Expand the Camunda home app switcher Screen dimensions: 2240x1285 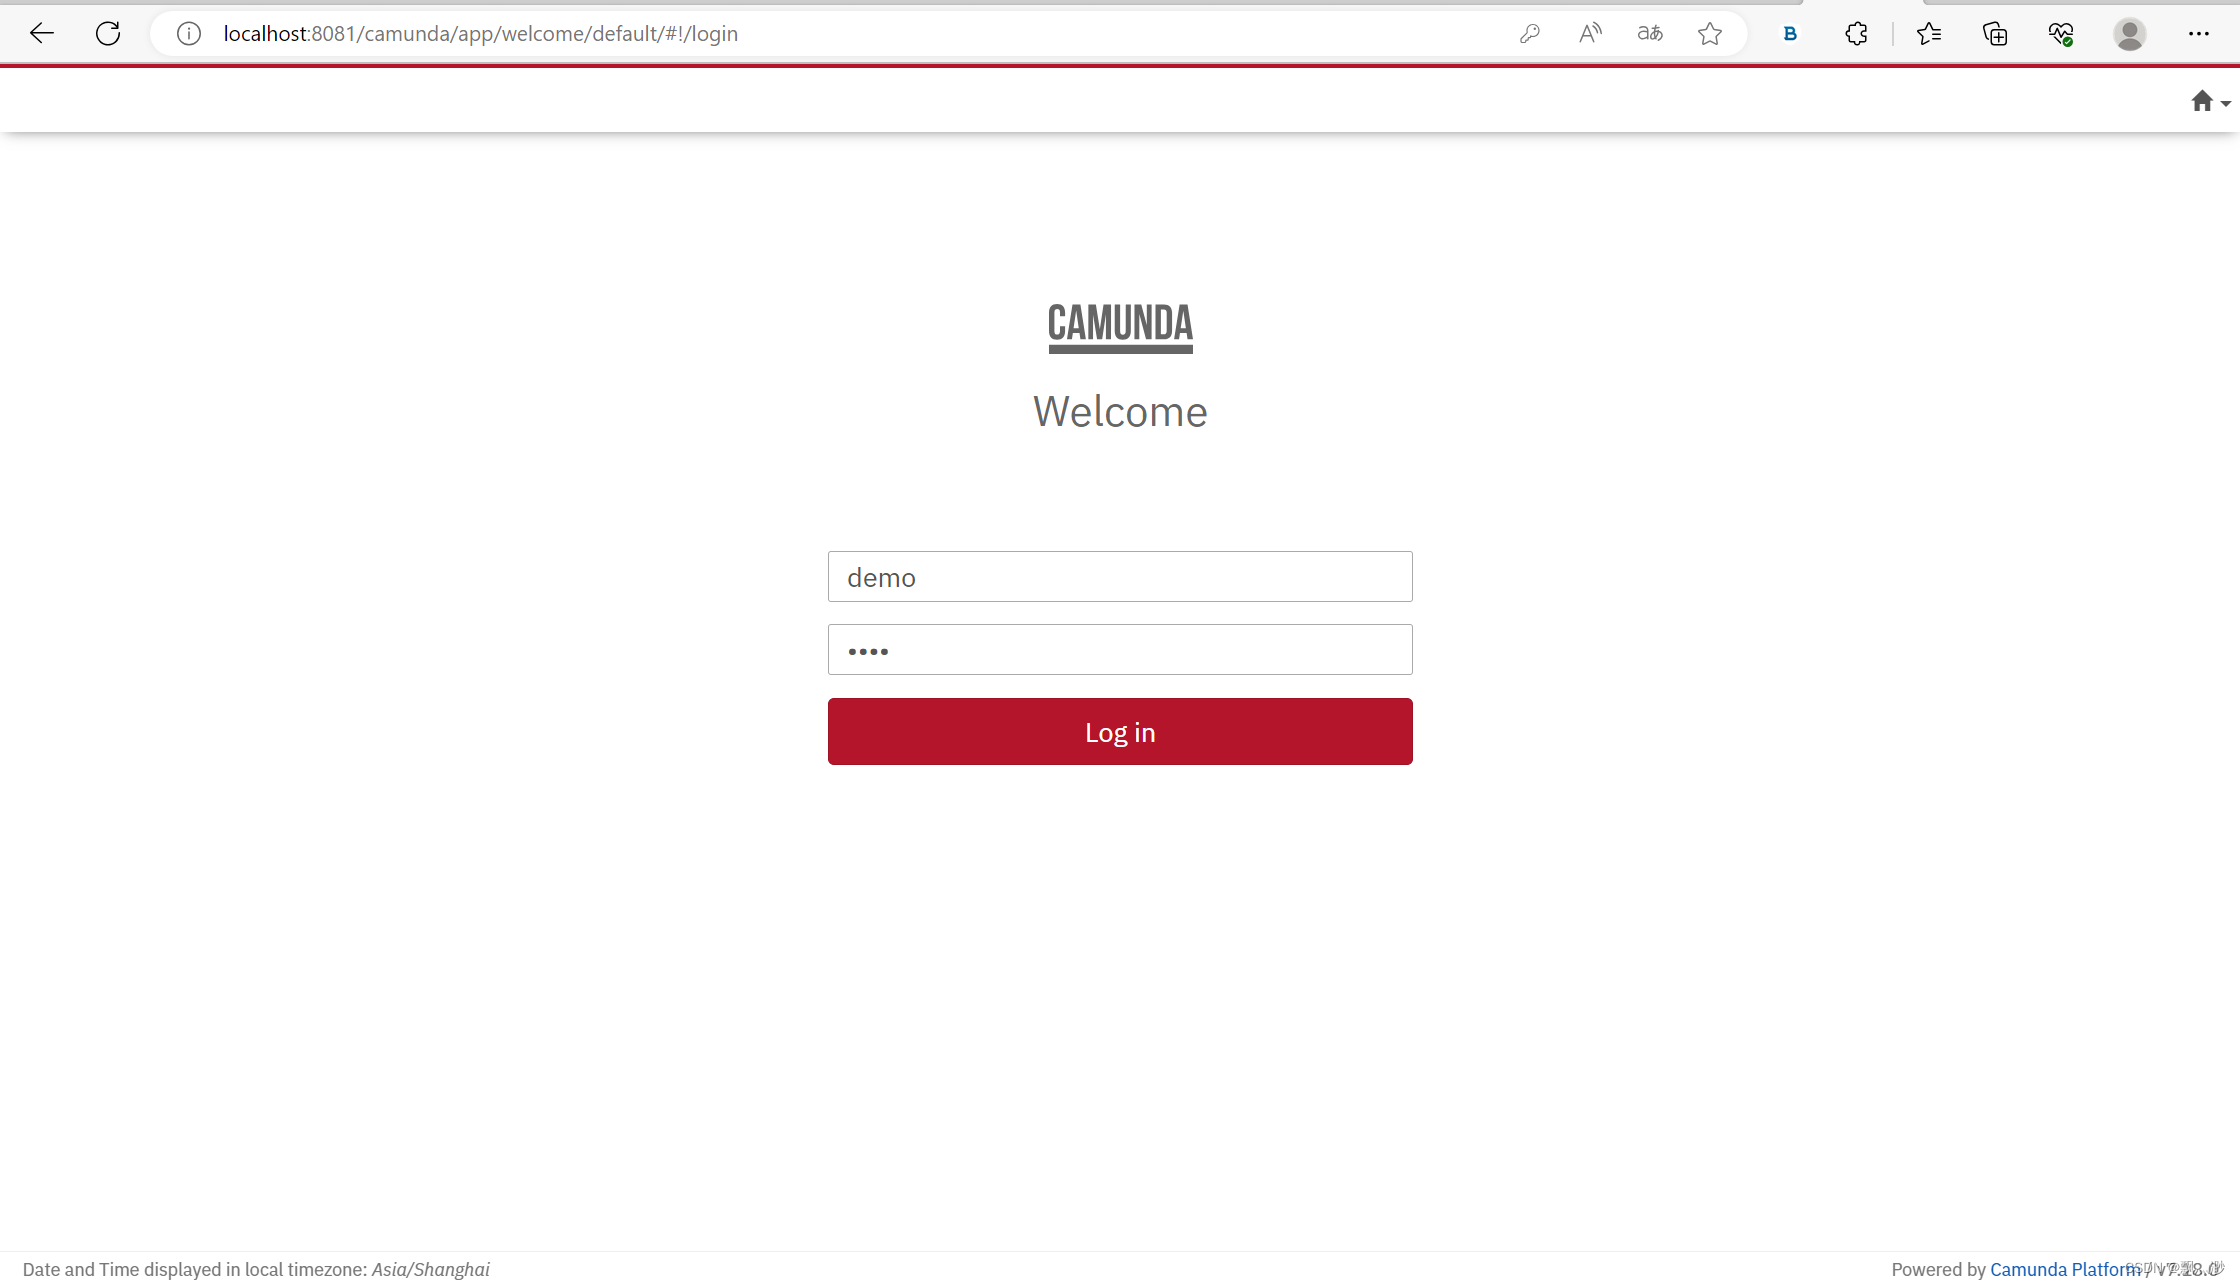(x=2209, y=101)
